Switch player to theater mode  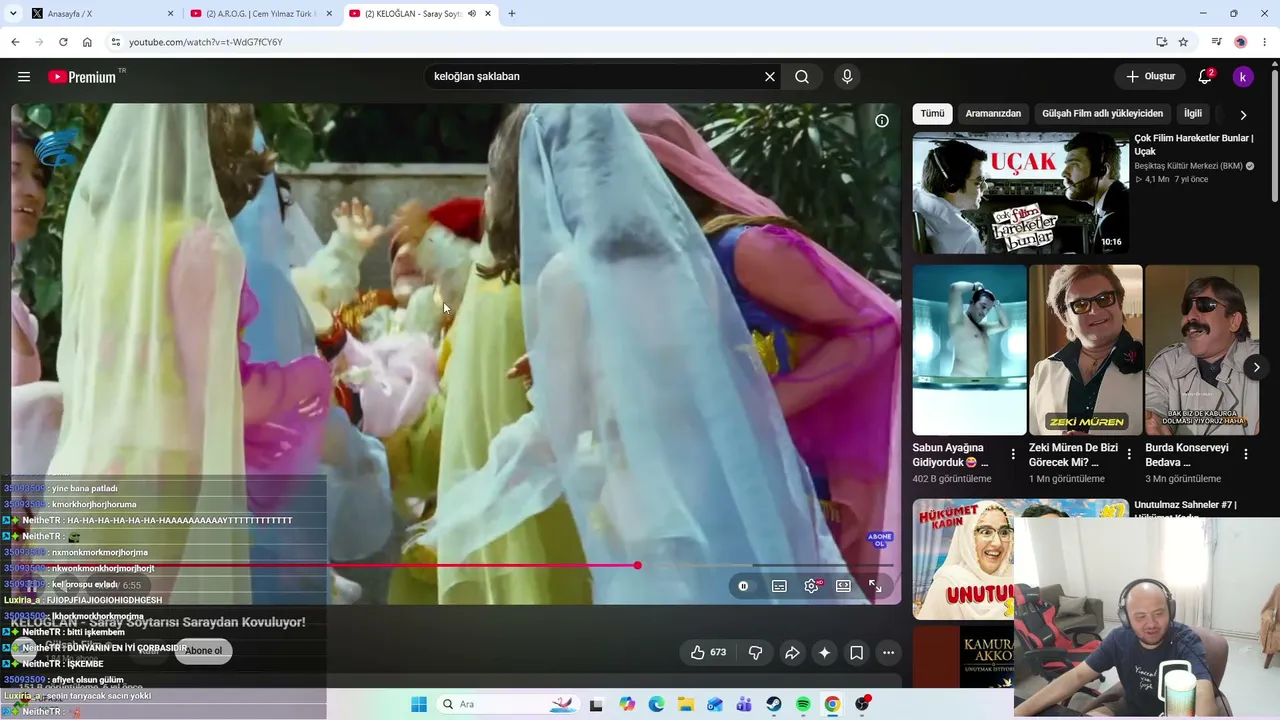pos(843,586)
